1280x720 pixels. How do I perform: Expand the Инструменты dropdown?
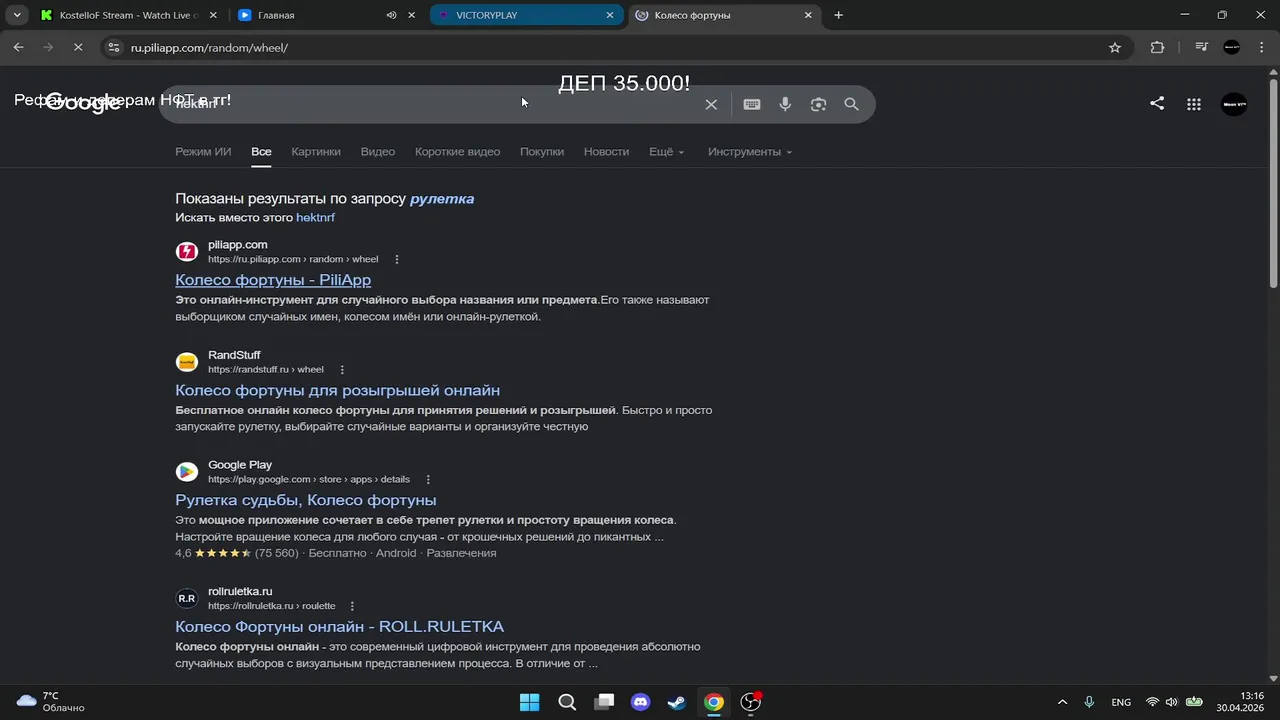point(750,152)
